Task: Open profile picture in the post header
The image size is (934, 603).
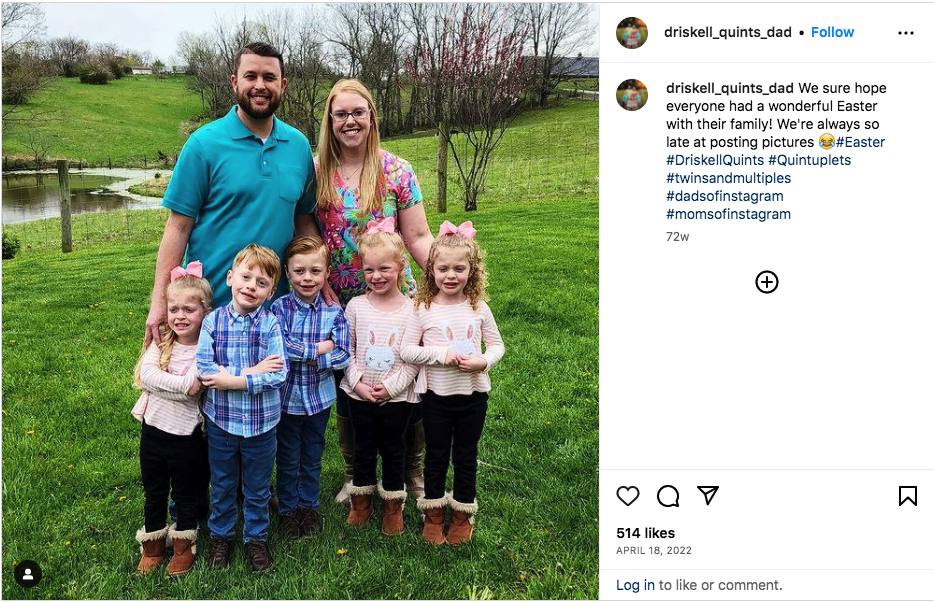Action: click(x=631, y=32)
